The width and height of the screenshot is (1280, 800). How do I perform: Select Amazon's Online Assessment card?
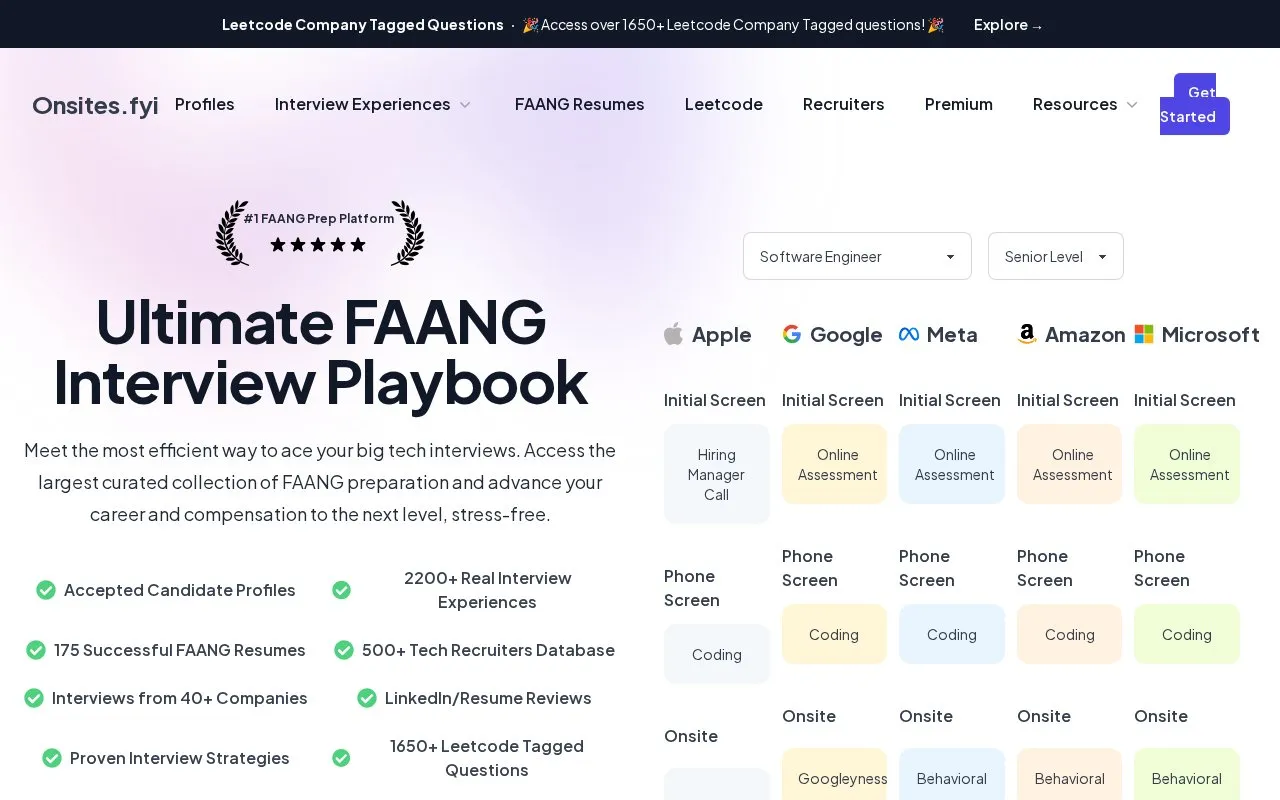pos(1070,464)
